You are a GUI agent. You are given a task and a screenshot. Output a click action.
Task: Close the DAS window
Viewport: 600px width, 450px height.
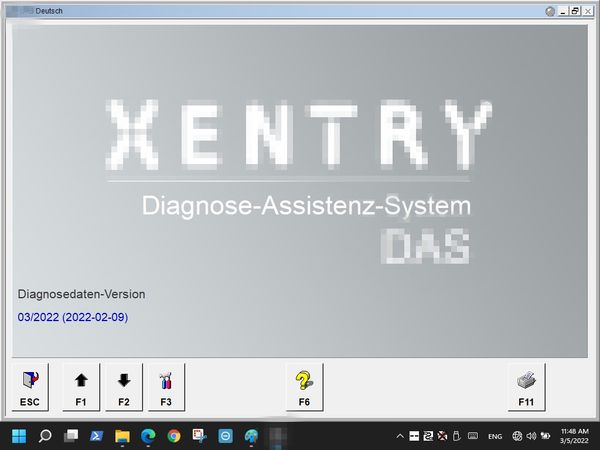point(588,11)
